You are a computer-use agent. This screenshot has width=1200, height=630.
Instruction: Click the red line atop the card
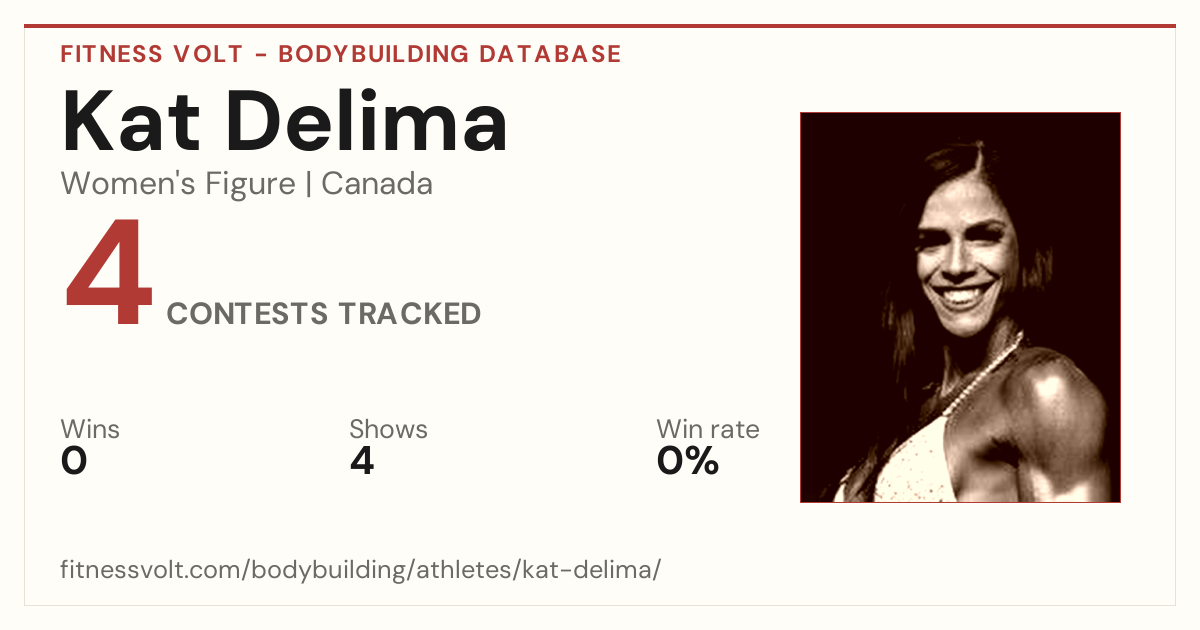tap(600, 26)
